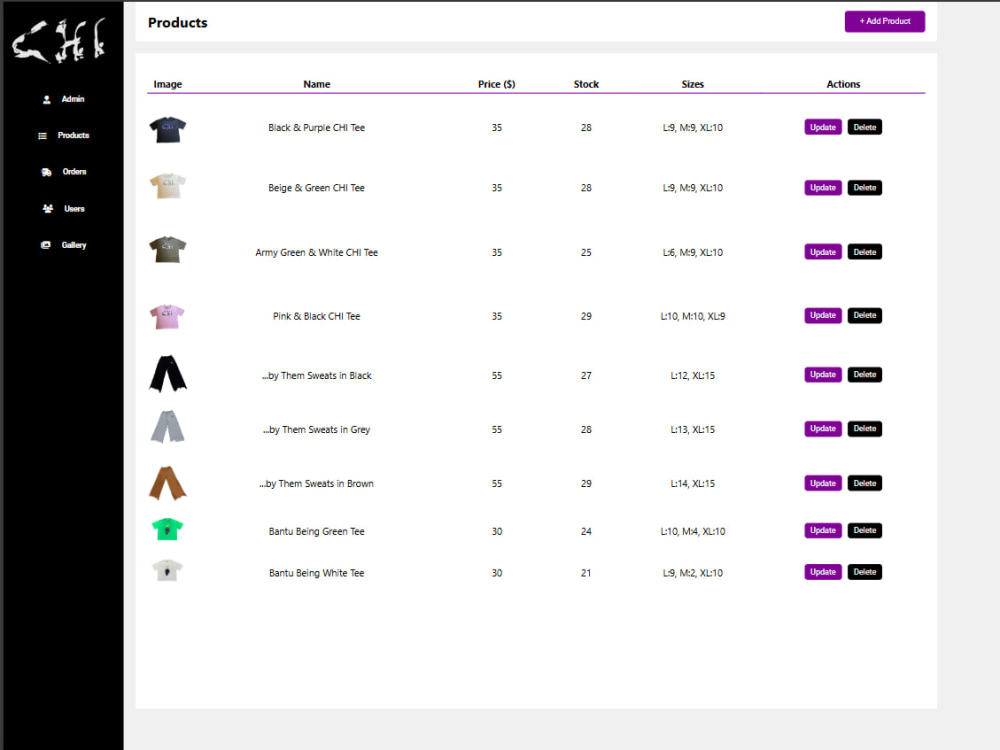This screenshot has width=1000, height=750.
Task: Click the Sizes column header
Action: click(x=693, y=84)
